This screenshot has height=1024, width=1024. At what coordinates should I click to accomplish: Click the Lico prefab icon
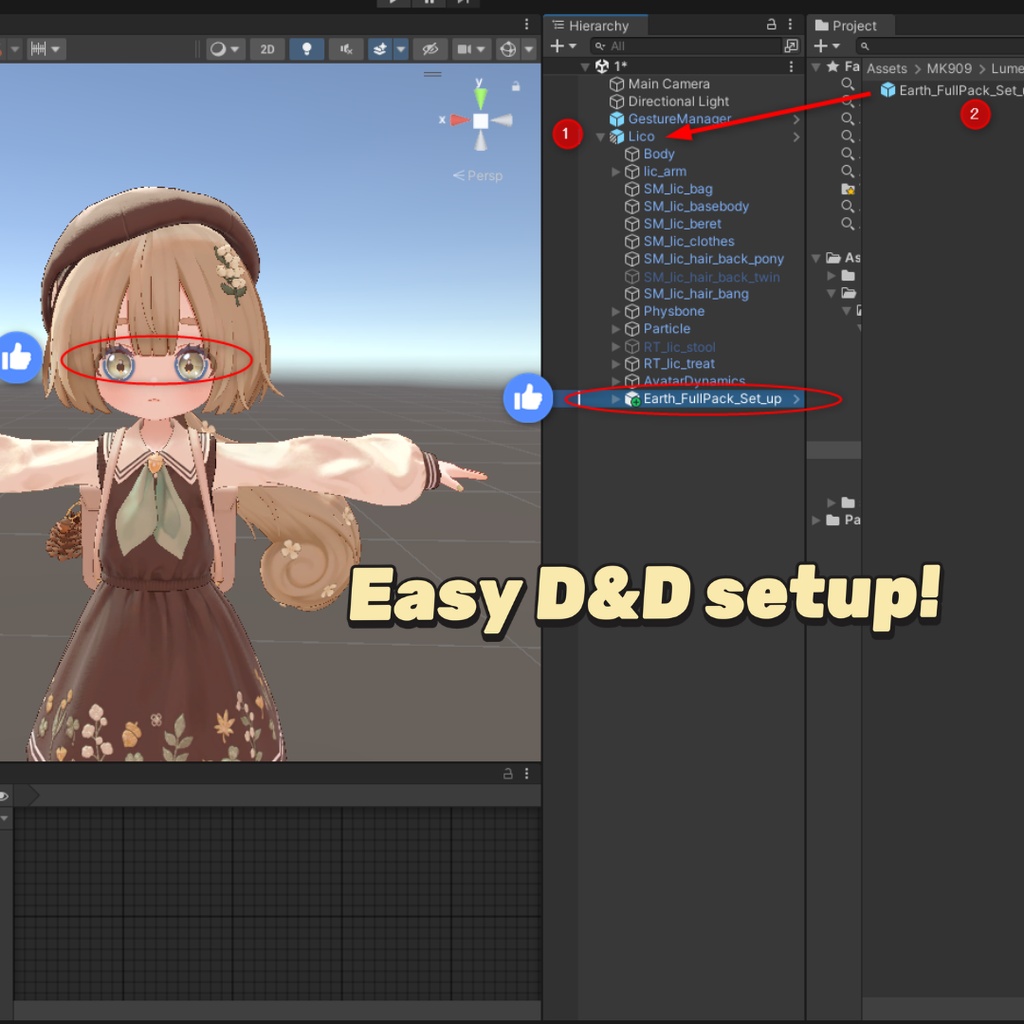(616, 136)
